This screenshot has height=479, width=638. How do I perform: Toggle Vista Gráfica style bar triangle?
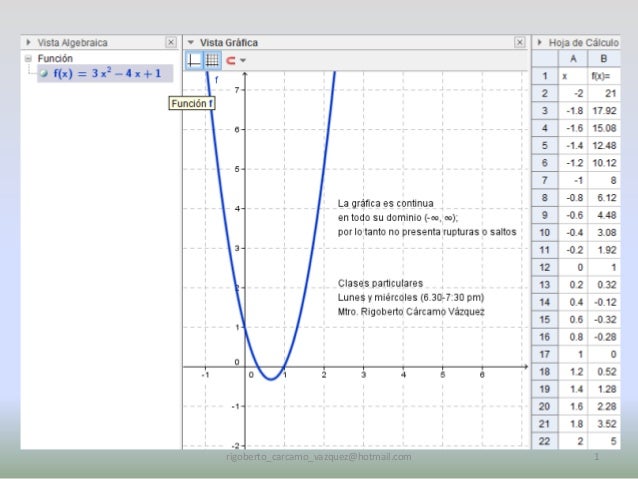click(191, 43)
